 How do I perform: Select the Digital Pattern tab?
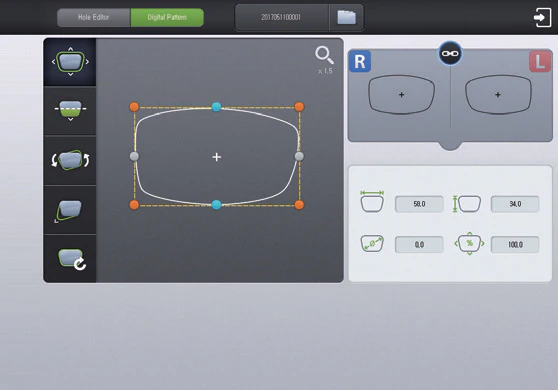tap(167, 17)
